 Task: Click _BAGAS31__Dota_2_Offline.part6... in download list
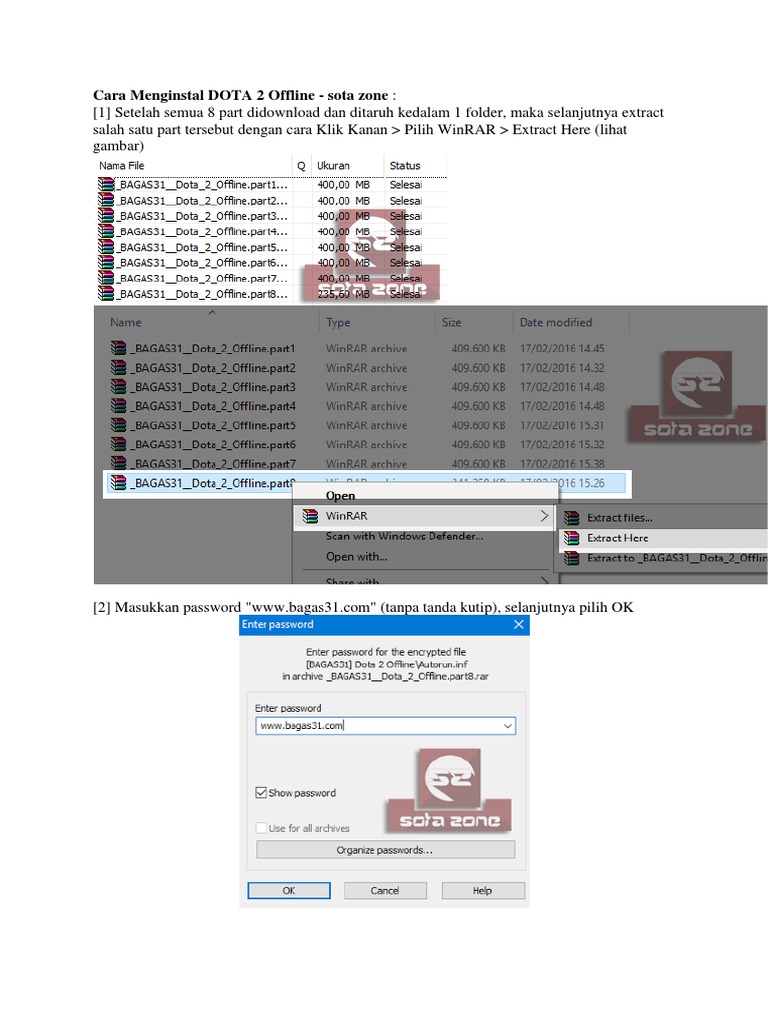[x=202, y=263]
